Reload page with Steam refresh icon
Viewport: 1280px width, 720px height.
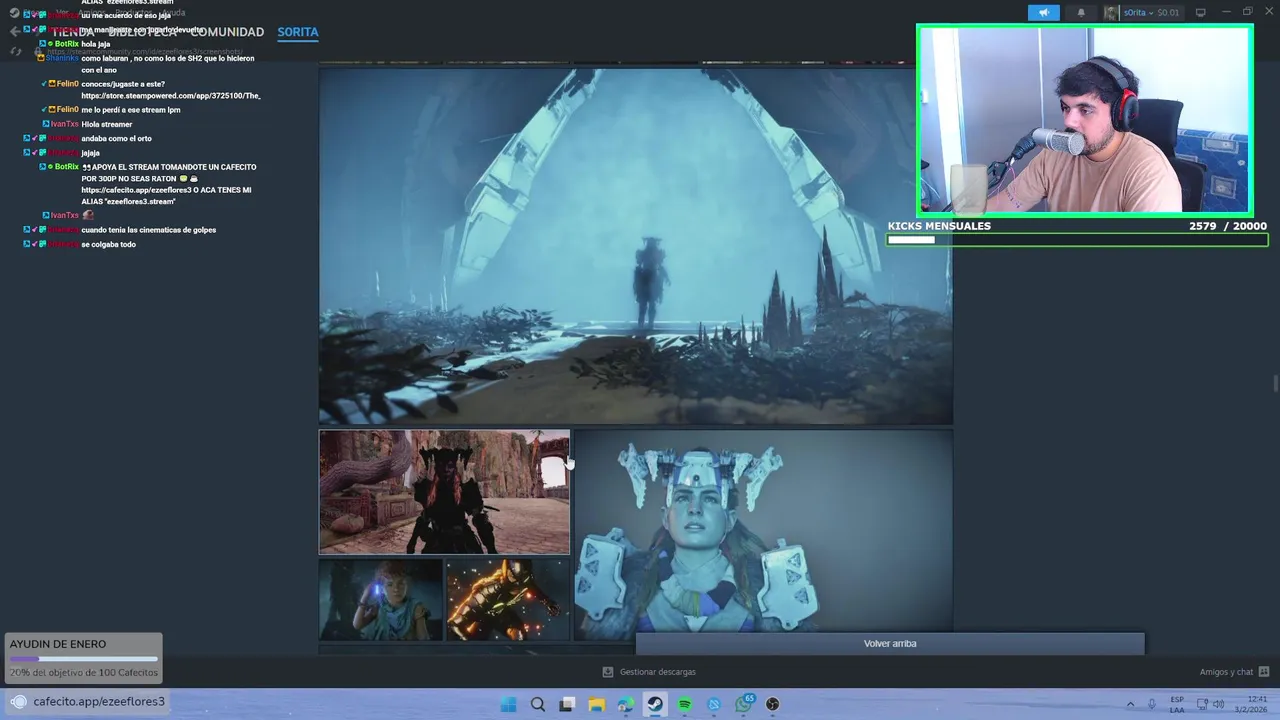pyautogui.click(x=16, y=51)
